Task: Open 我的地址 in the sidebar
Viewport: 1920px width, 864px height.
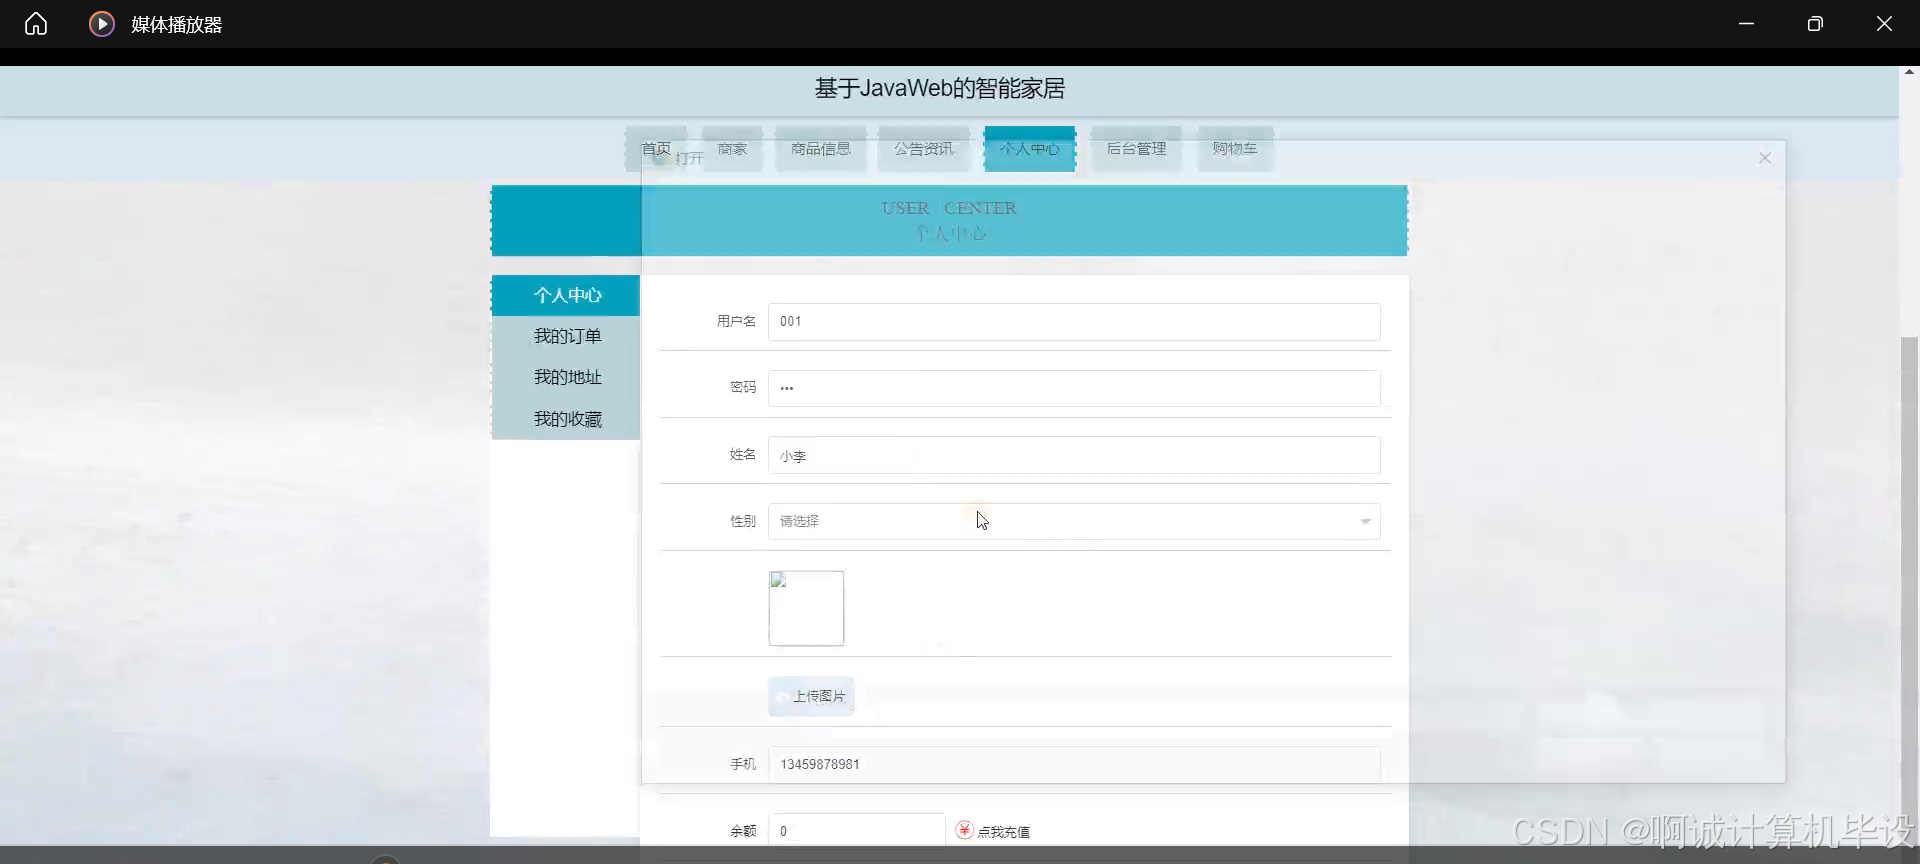Action: tap(566, 377)
